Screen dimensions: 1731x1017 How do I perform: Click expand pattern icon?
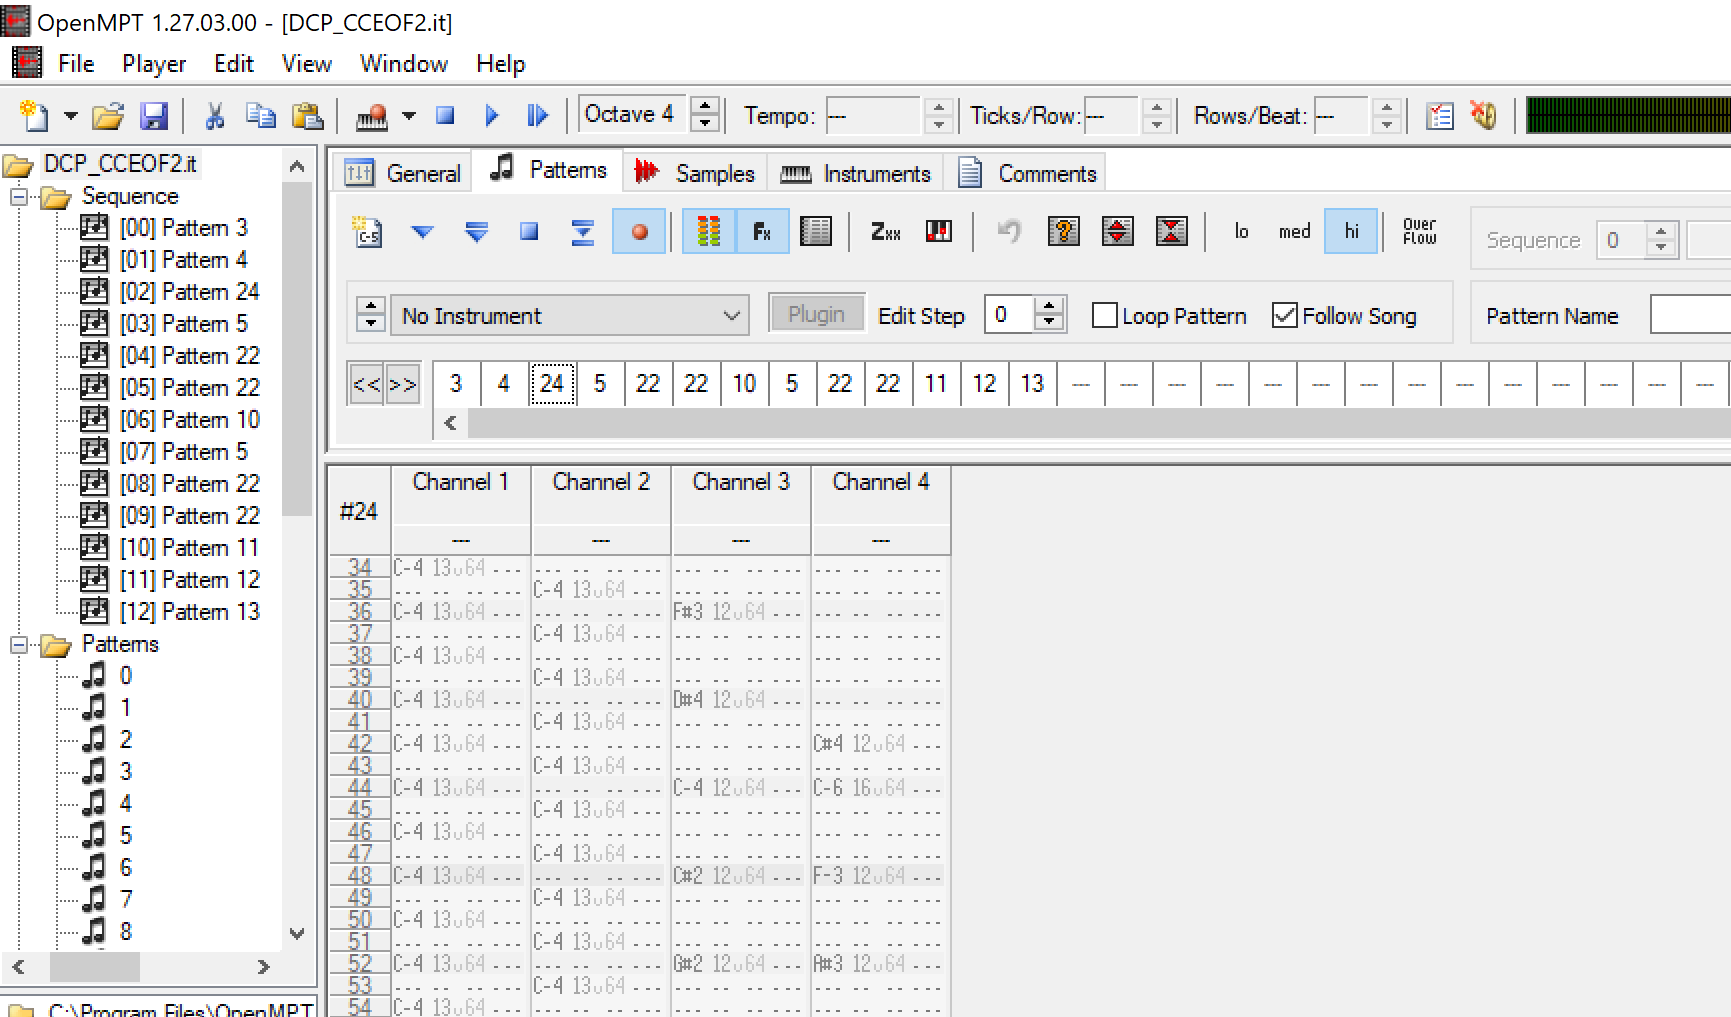1117,232
